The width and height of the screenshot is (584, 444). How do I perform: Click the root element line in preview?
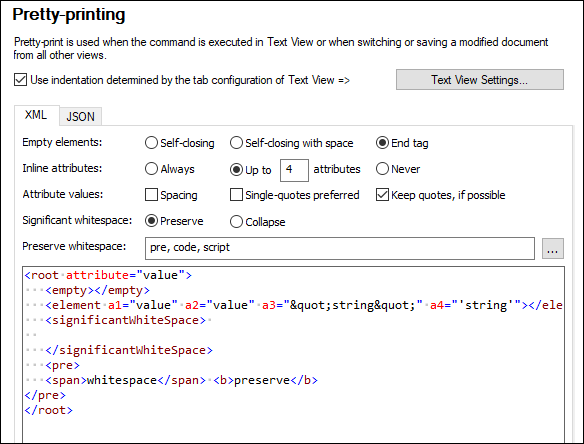pyautogui.click(x=108, y=275)
